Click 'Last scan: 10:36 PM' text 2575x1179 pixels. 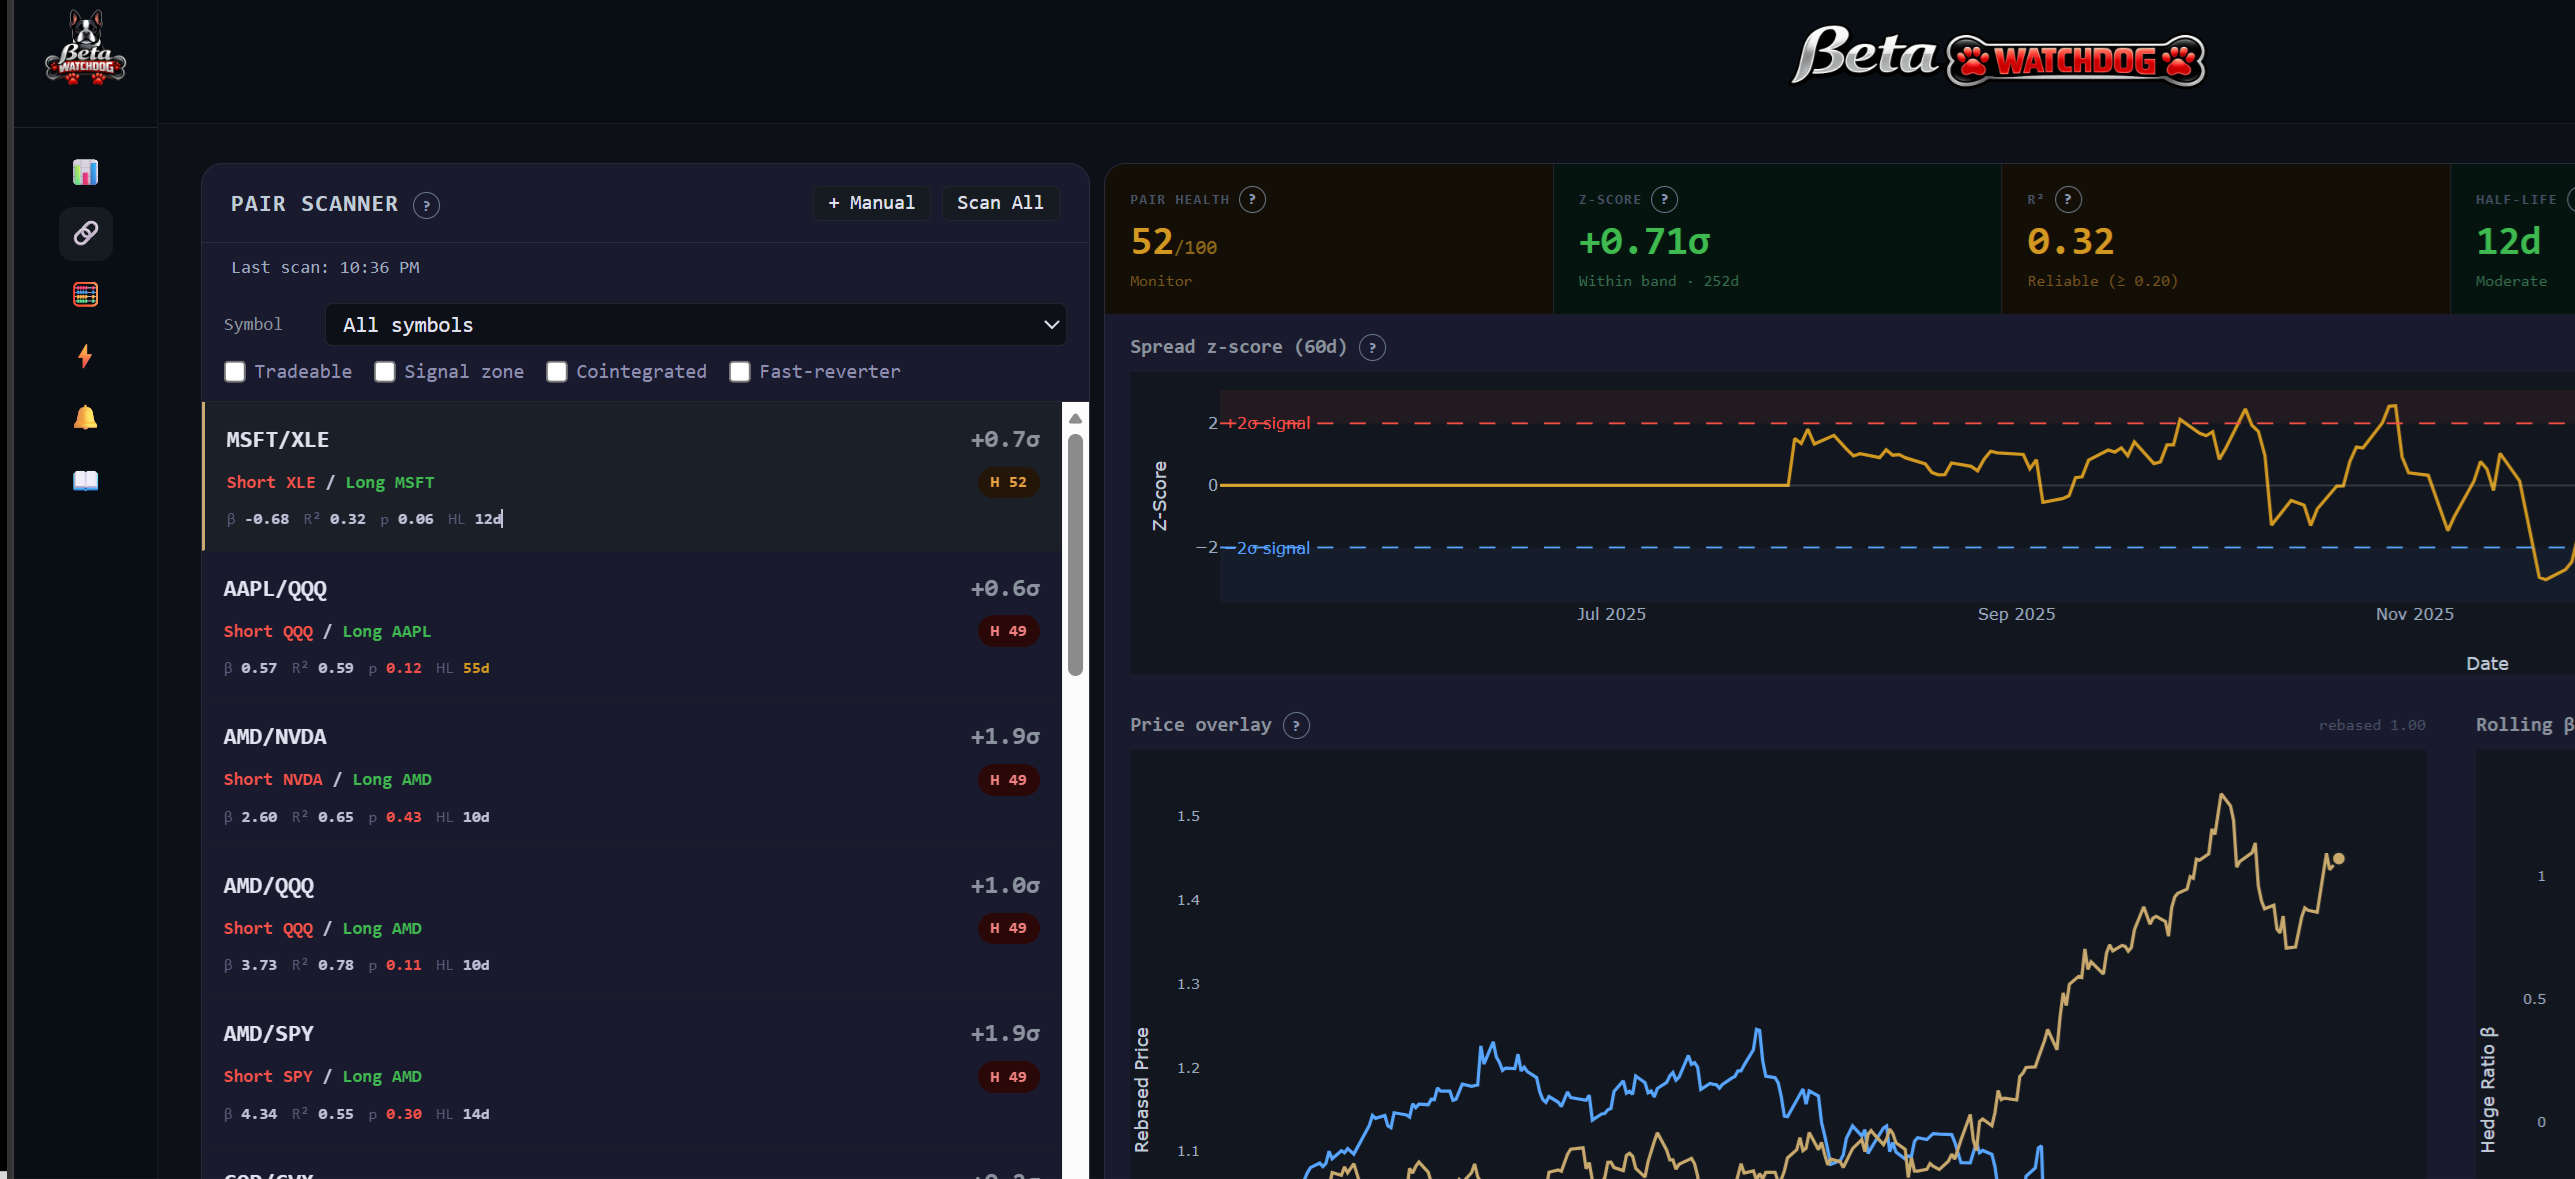click(325, 268)
